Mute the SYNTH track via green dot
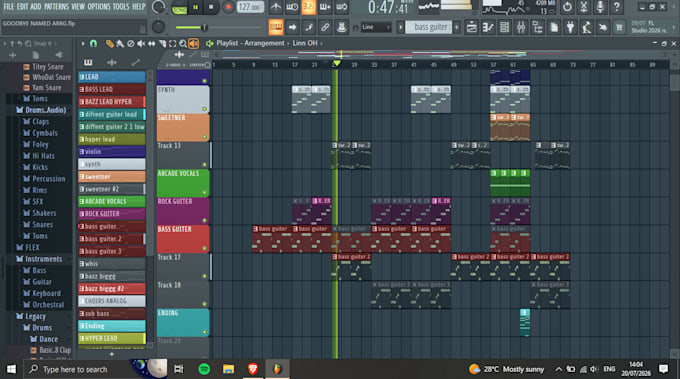The height and width of the screenshot is (379, 680). [204, 109]
